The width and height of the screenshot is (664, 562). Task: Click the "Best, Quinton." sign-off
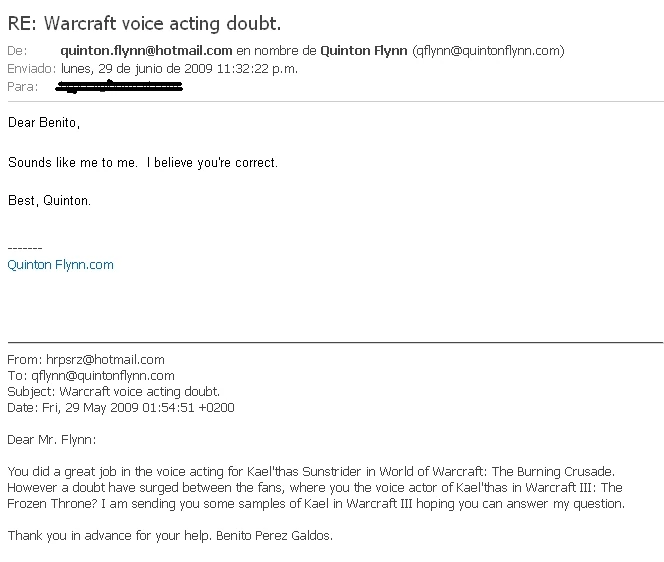(49, 200)
